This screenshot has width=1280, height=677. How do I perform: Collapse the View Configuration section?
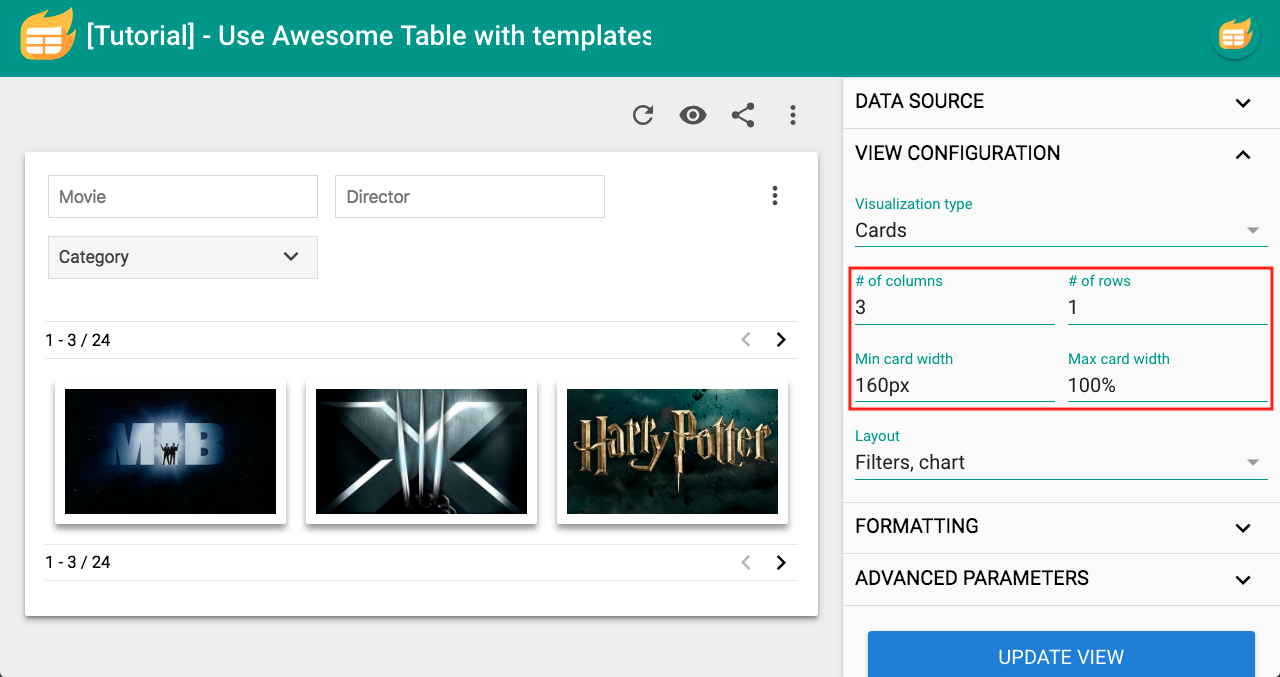pos(1061,153)
